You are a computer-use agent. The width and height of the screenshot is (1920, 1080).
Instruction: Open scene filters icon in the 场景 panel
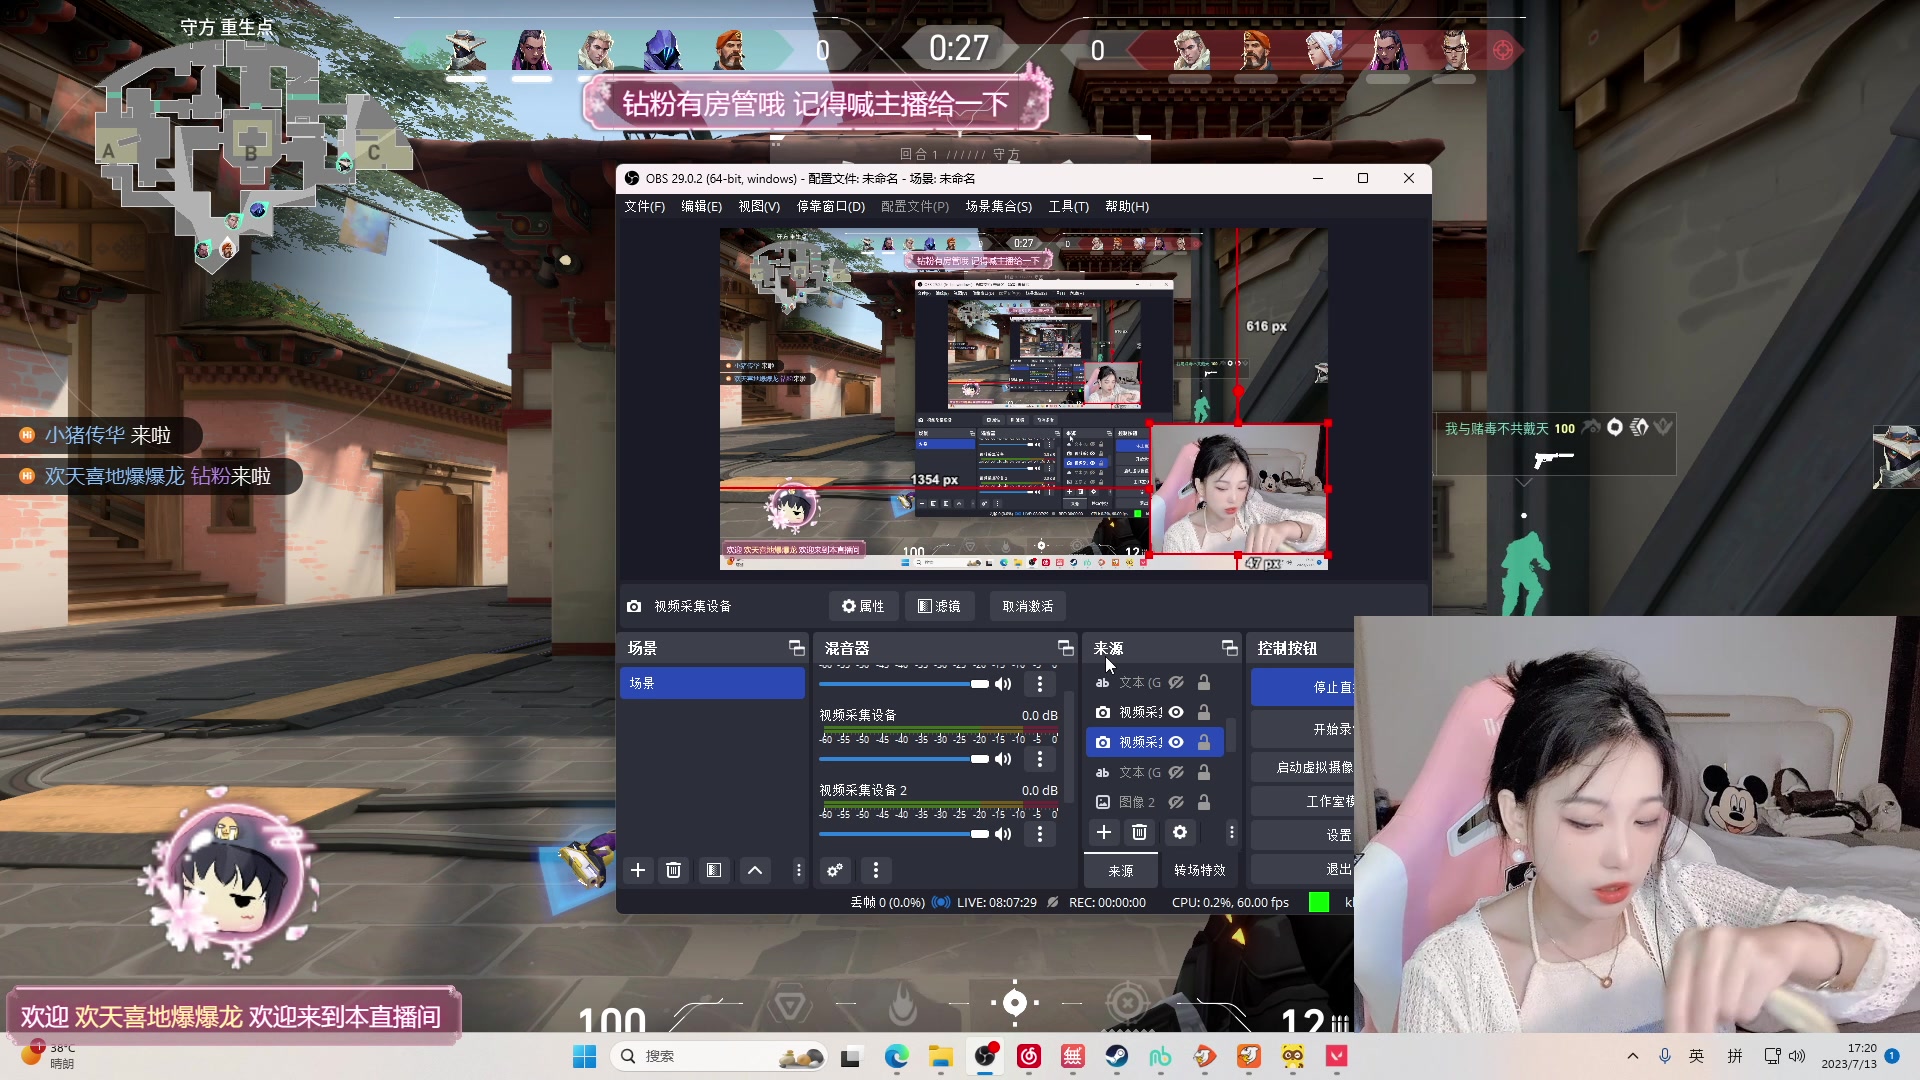714,870
